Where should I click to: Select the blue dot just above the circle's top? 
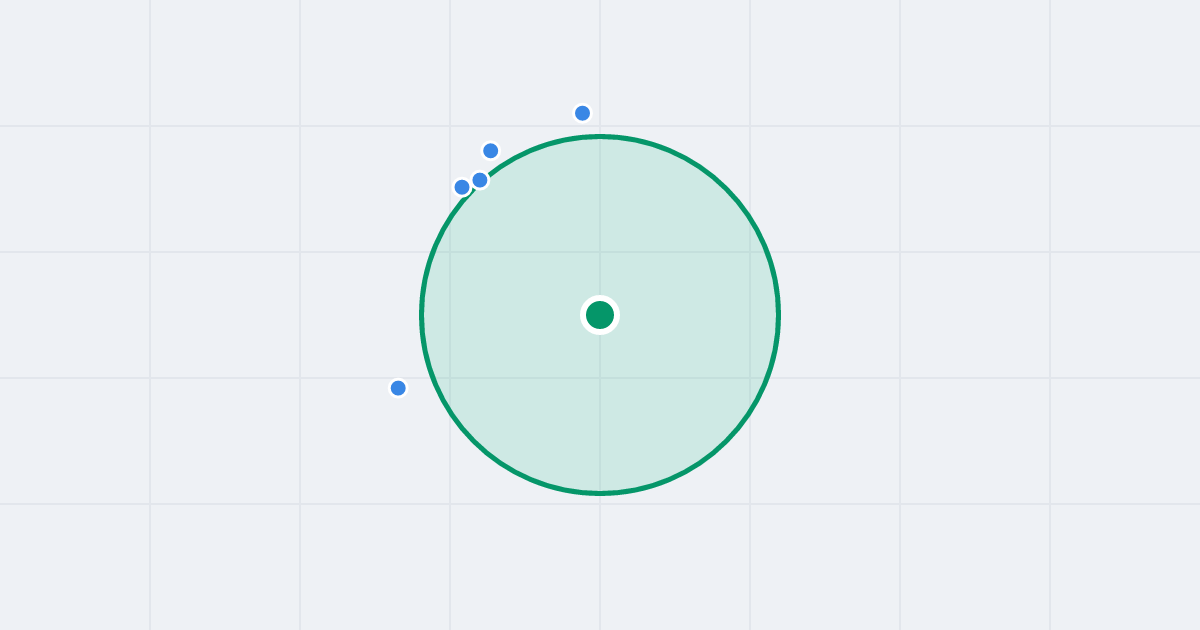coord(583,113)
